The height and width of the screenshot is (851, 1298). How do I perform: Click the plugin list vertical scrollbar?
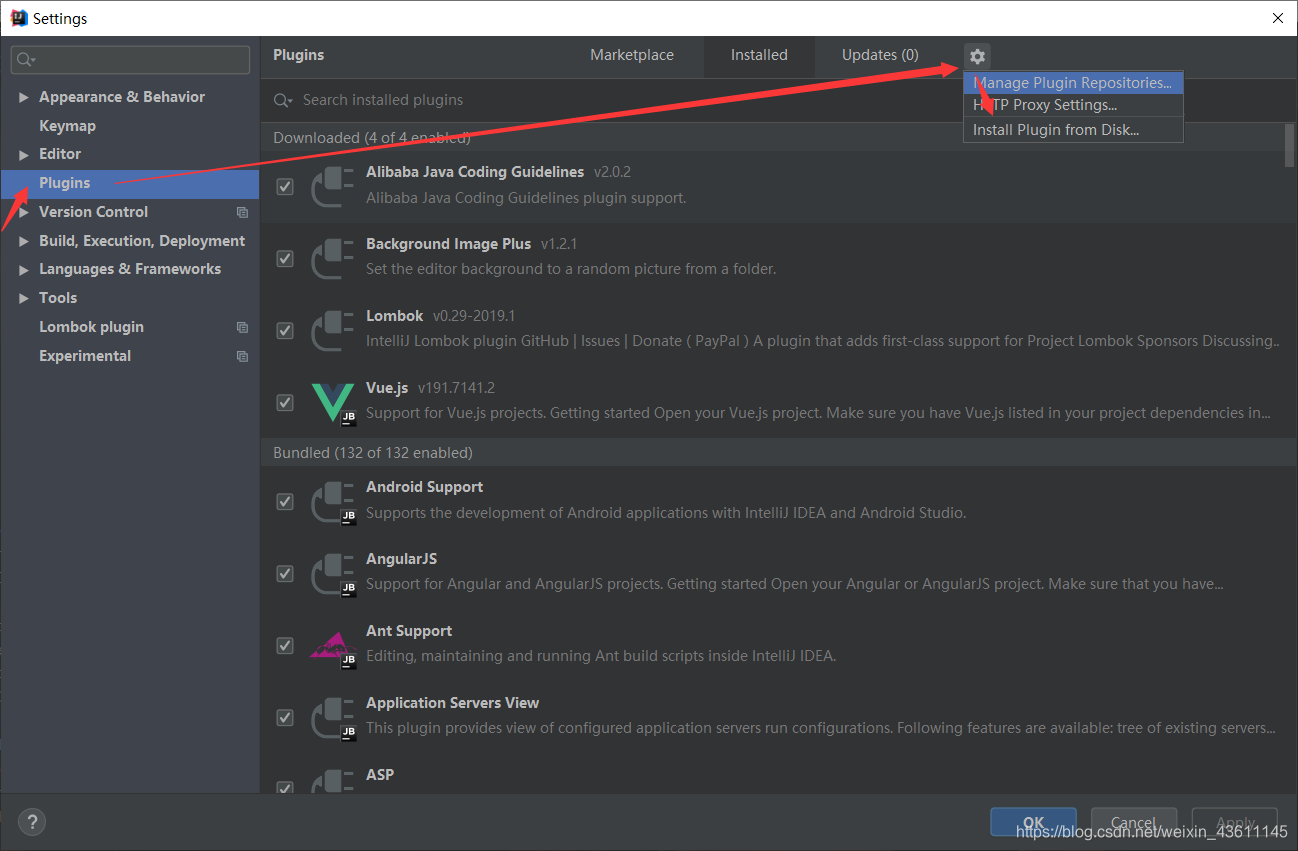[x=1290, y=145]
